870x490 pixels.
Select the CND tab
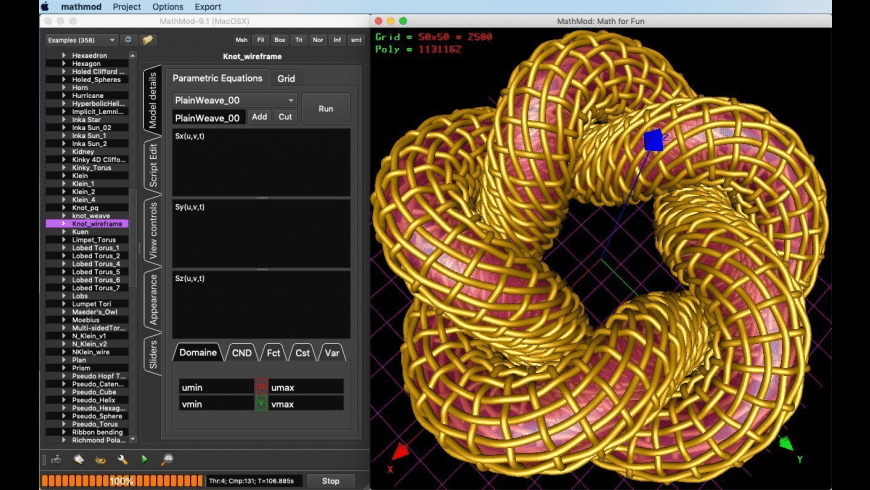[241, 352]
